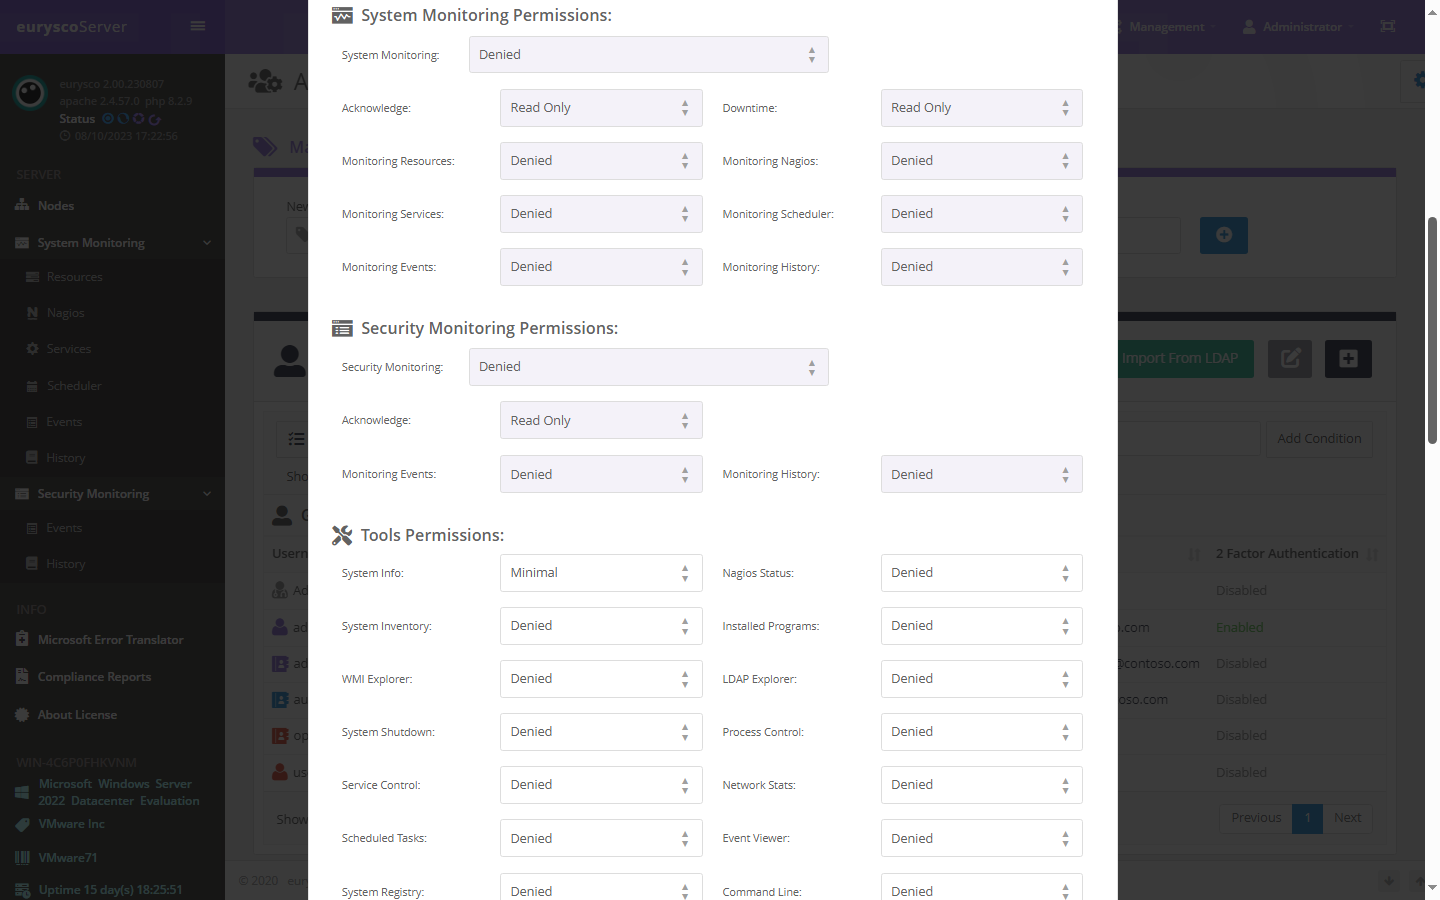Viewport: 1440px width, 900px height.
Task: Open the System Monitoring permission dropdown
Action: point(648,55)
